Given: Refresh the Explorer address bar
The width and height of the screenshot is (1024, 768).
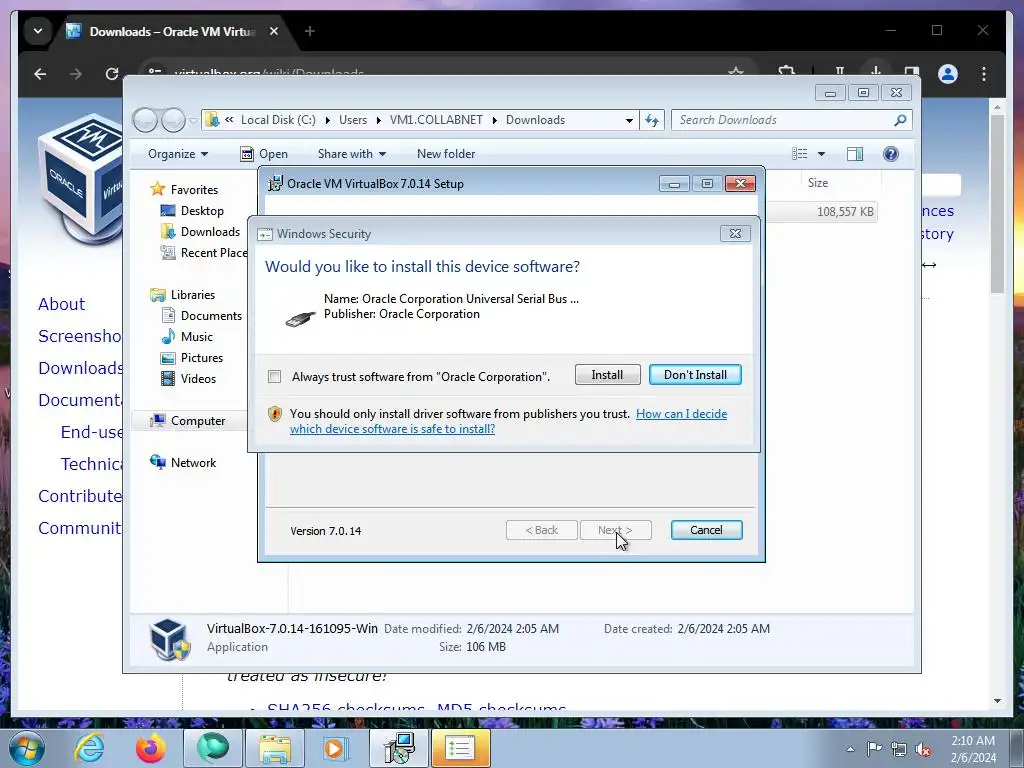Looking at the screenshot, I should (x=652, y=120).
